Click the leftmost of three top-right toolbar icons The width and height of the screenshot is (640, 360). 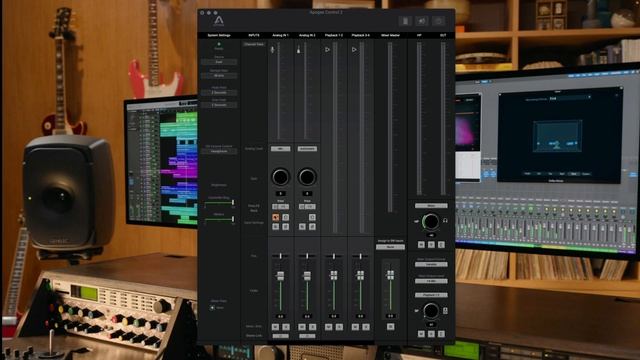click(405, 21)
